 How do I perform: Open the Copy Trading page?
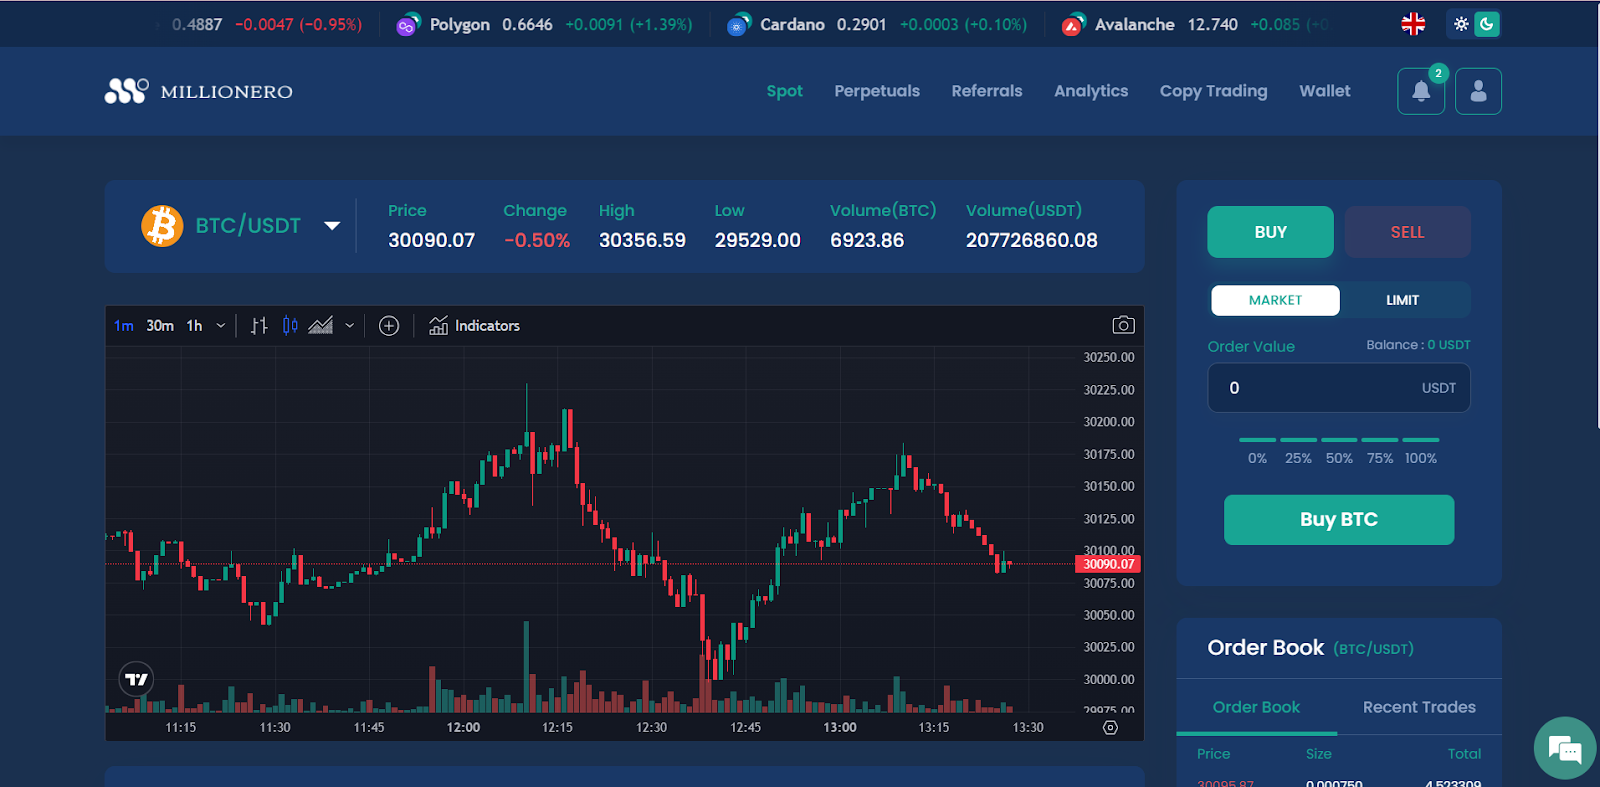coord(1213,91)
